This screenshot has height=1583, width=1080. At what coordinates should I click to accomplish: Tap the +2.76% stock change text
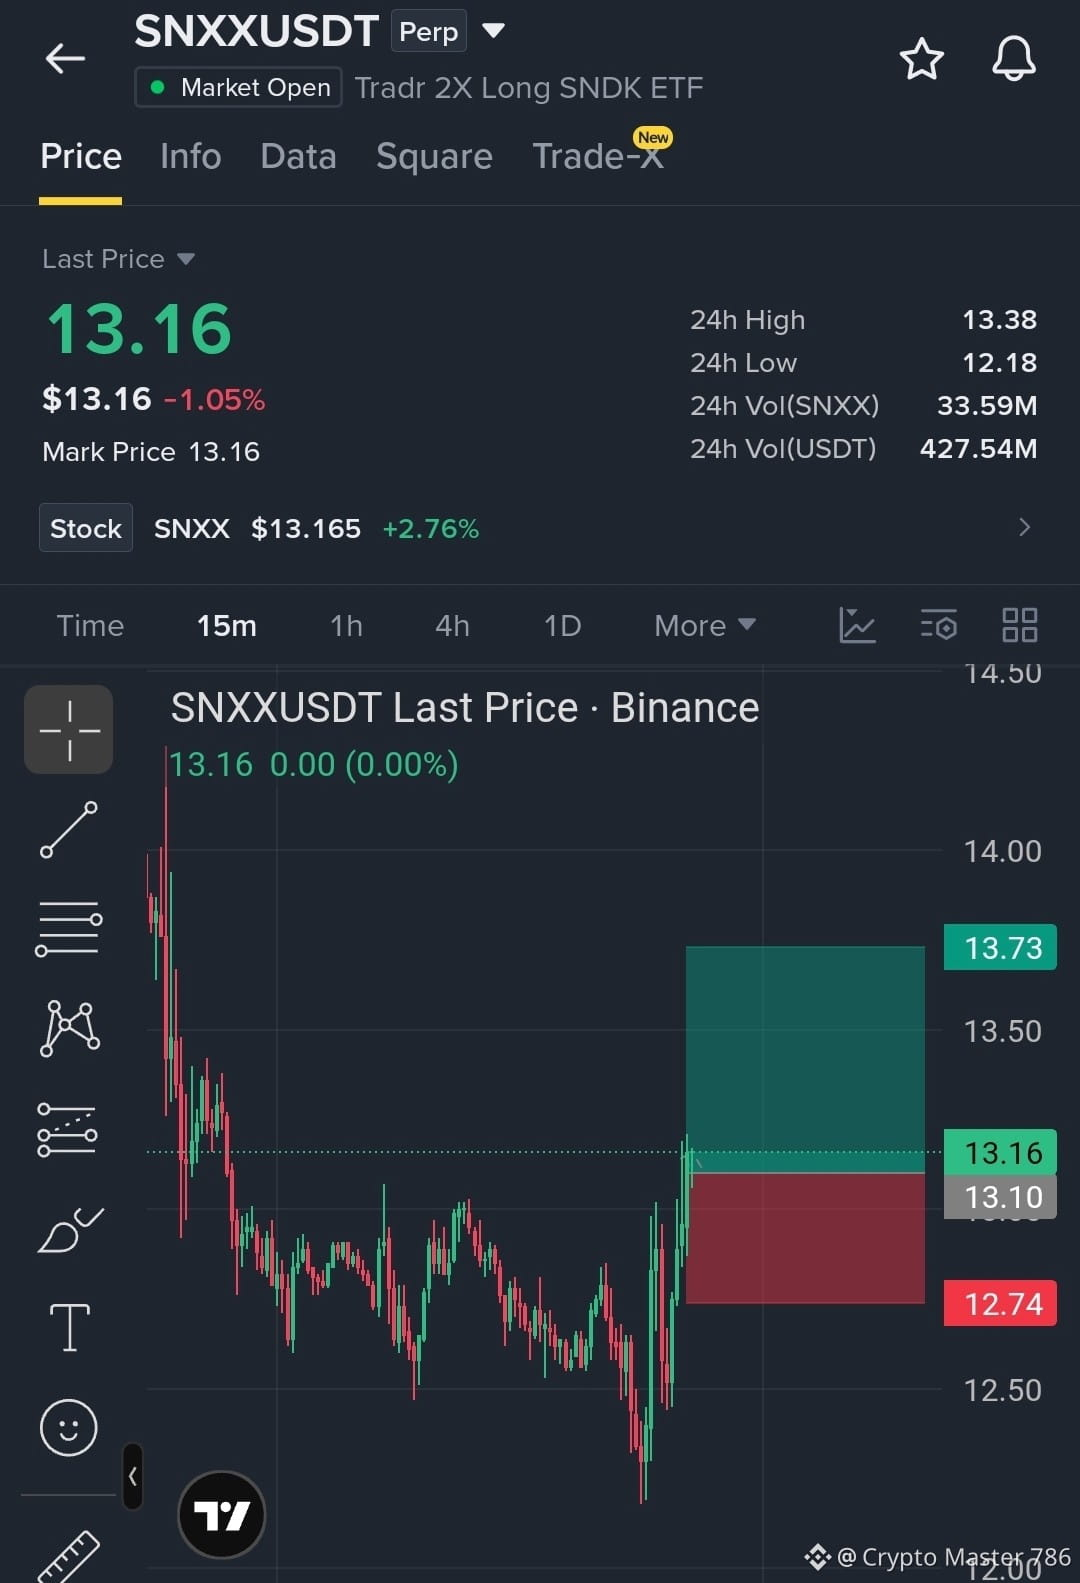431,528
